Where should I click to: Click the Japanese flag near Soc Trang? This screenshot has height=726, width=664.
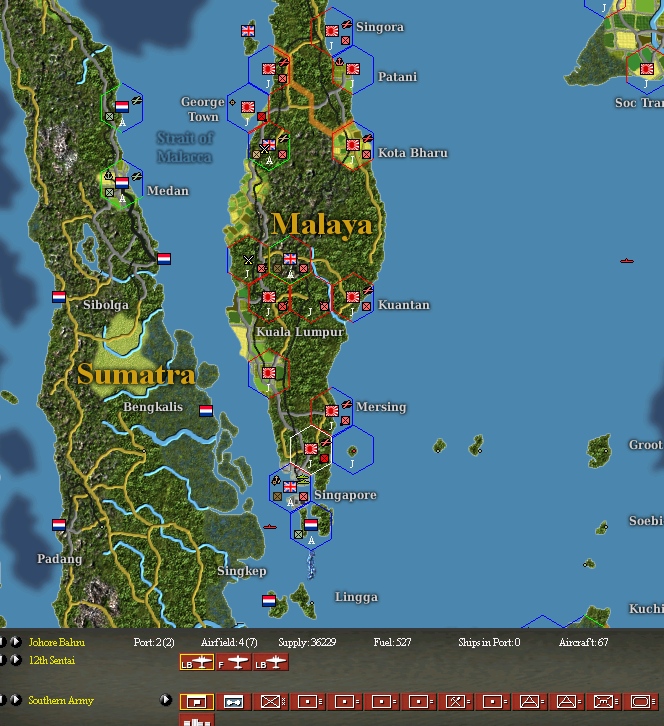pos(647,69)
